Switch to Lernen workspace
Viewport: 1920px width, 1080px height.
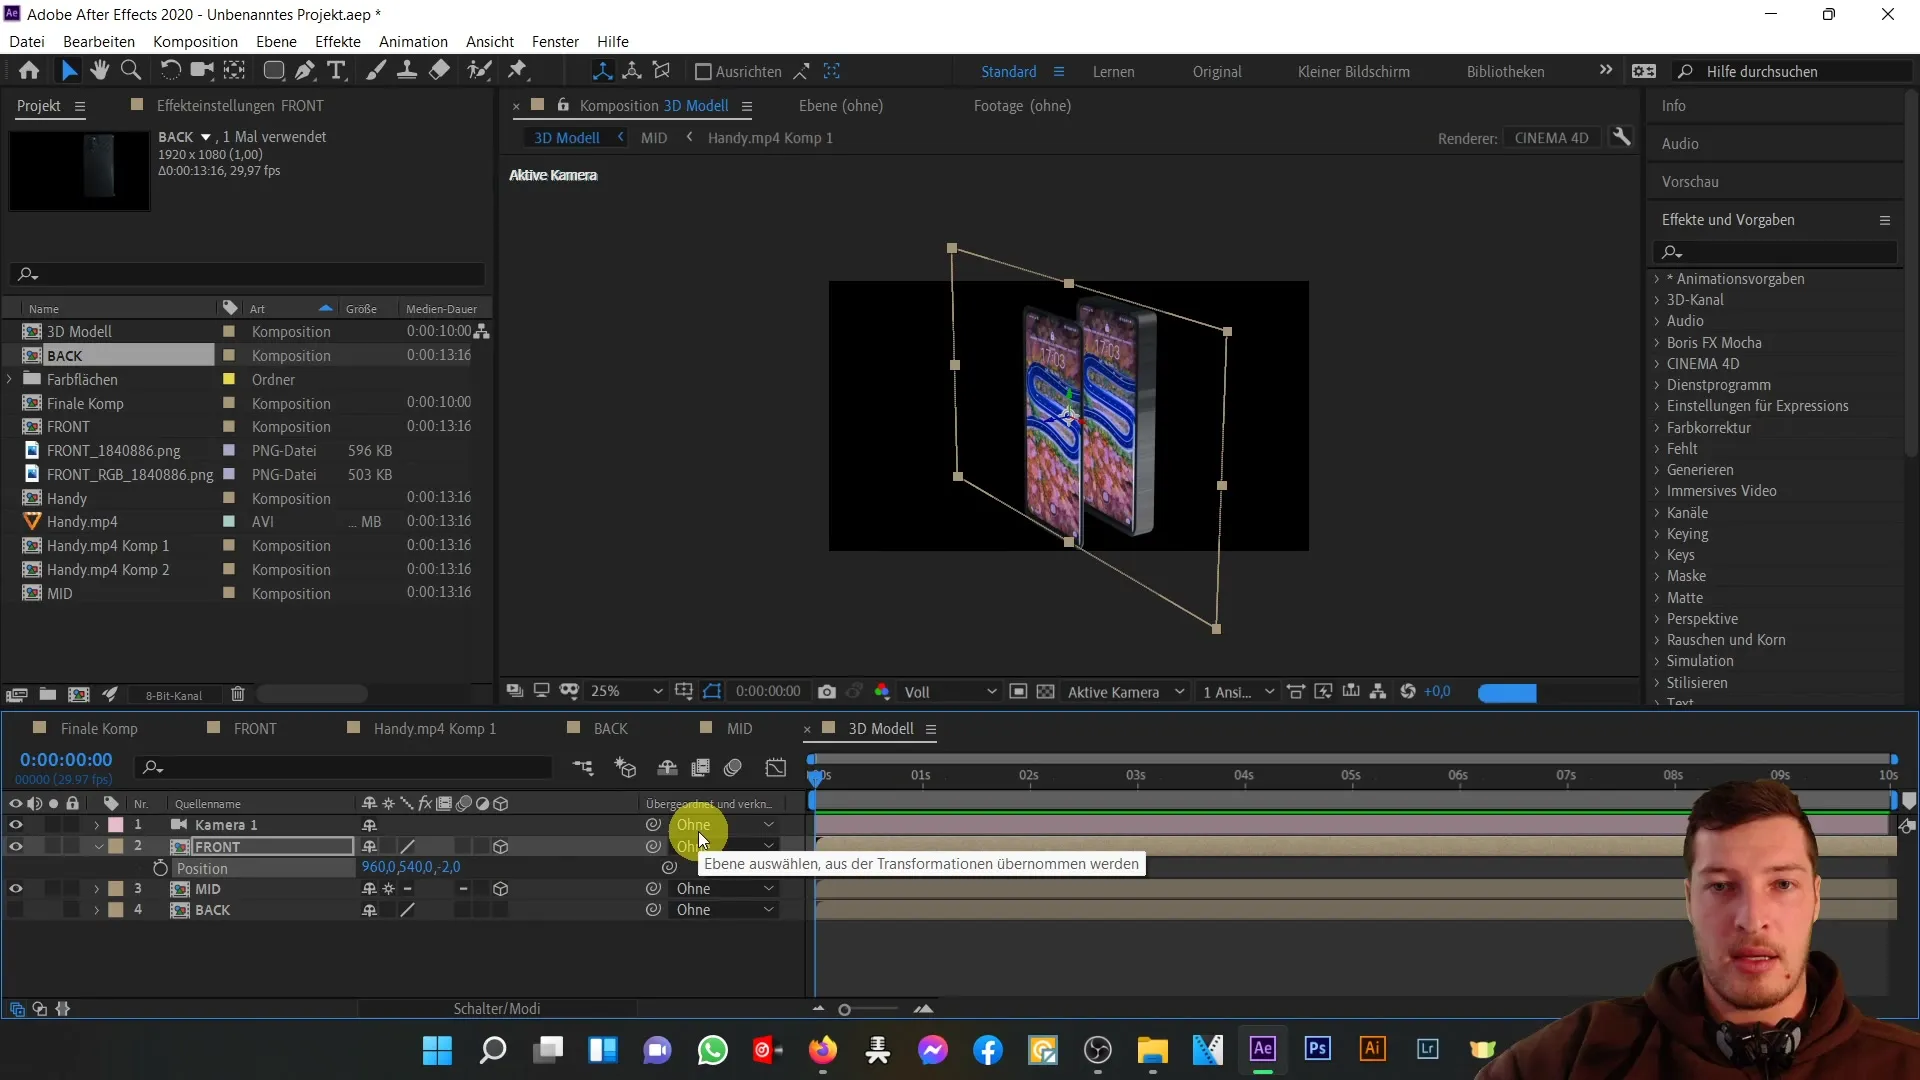coord(1113,72)
